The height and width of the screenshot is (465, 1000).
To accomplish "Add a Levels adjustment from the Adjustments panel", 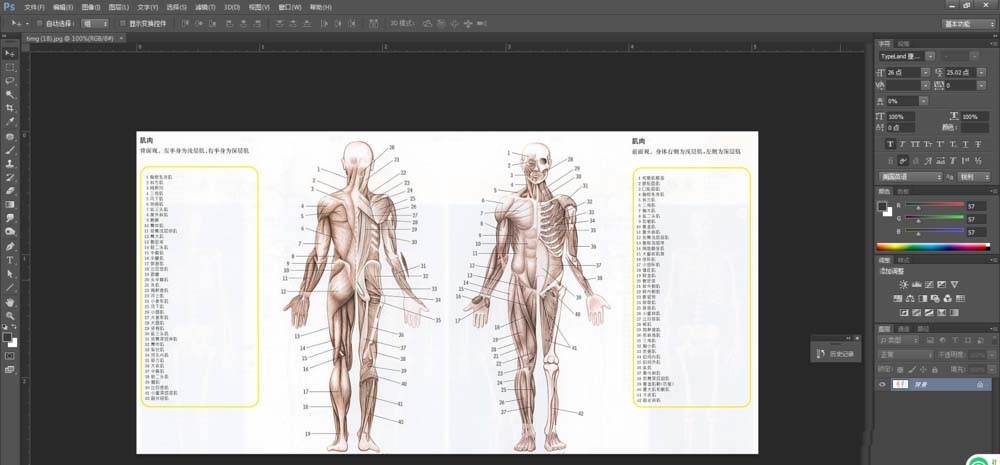I will 917,285.
